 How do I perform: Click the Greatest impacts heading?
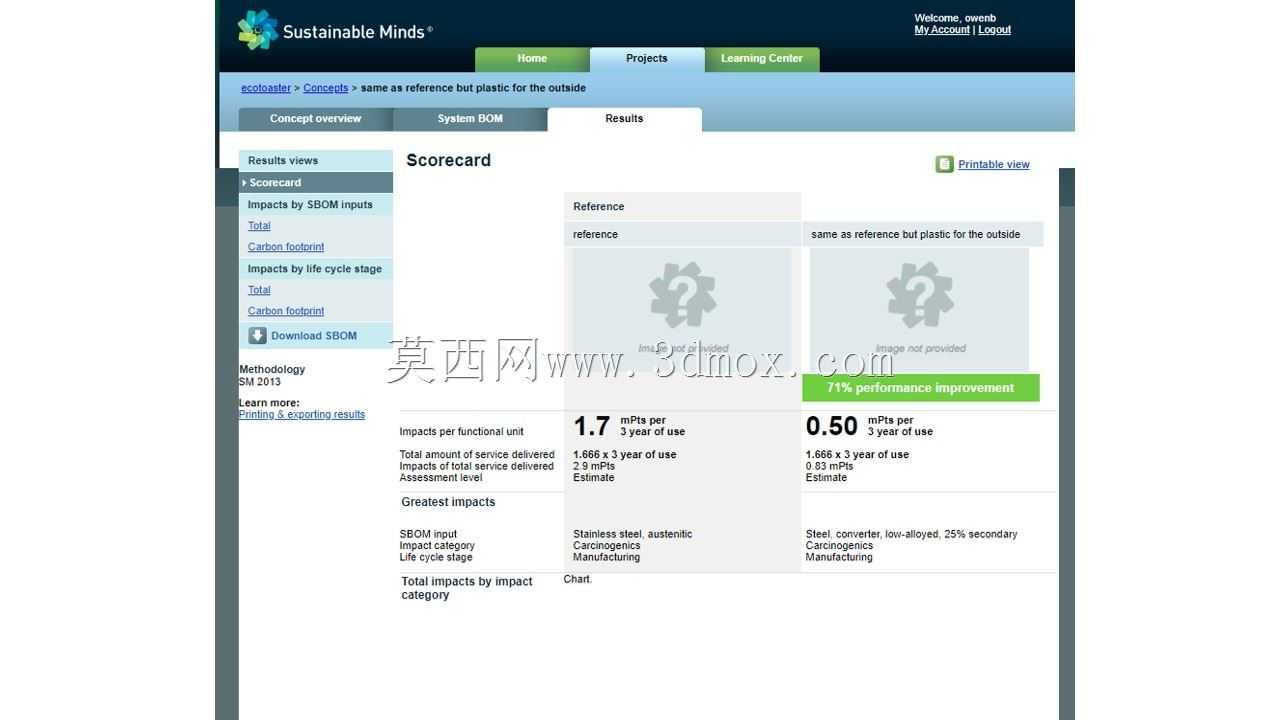pos(448,502)
